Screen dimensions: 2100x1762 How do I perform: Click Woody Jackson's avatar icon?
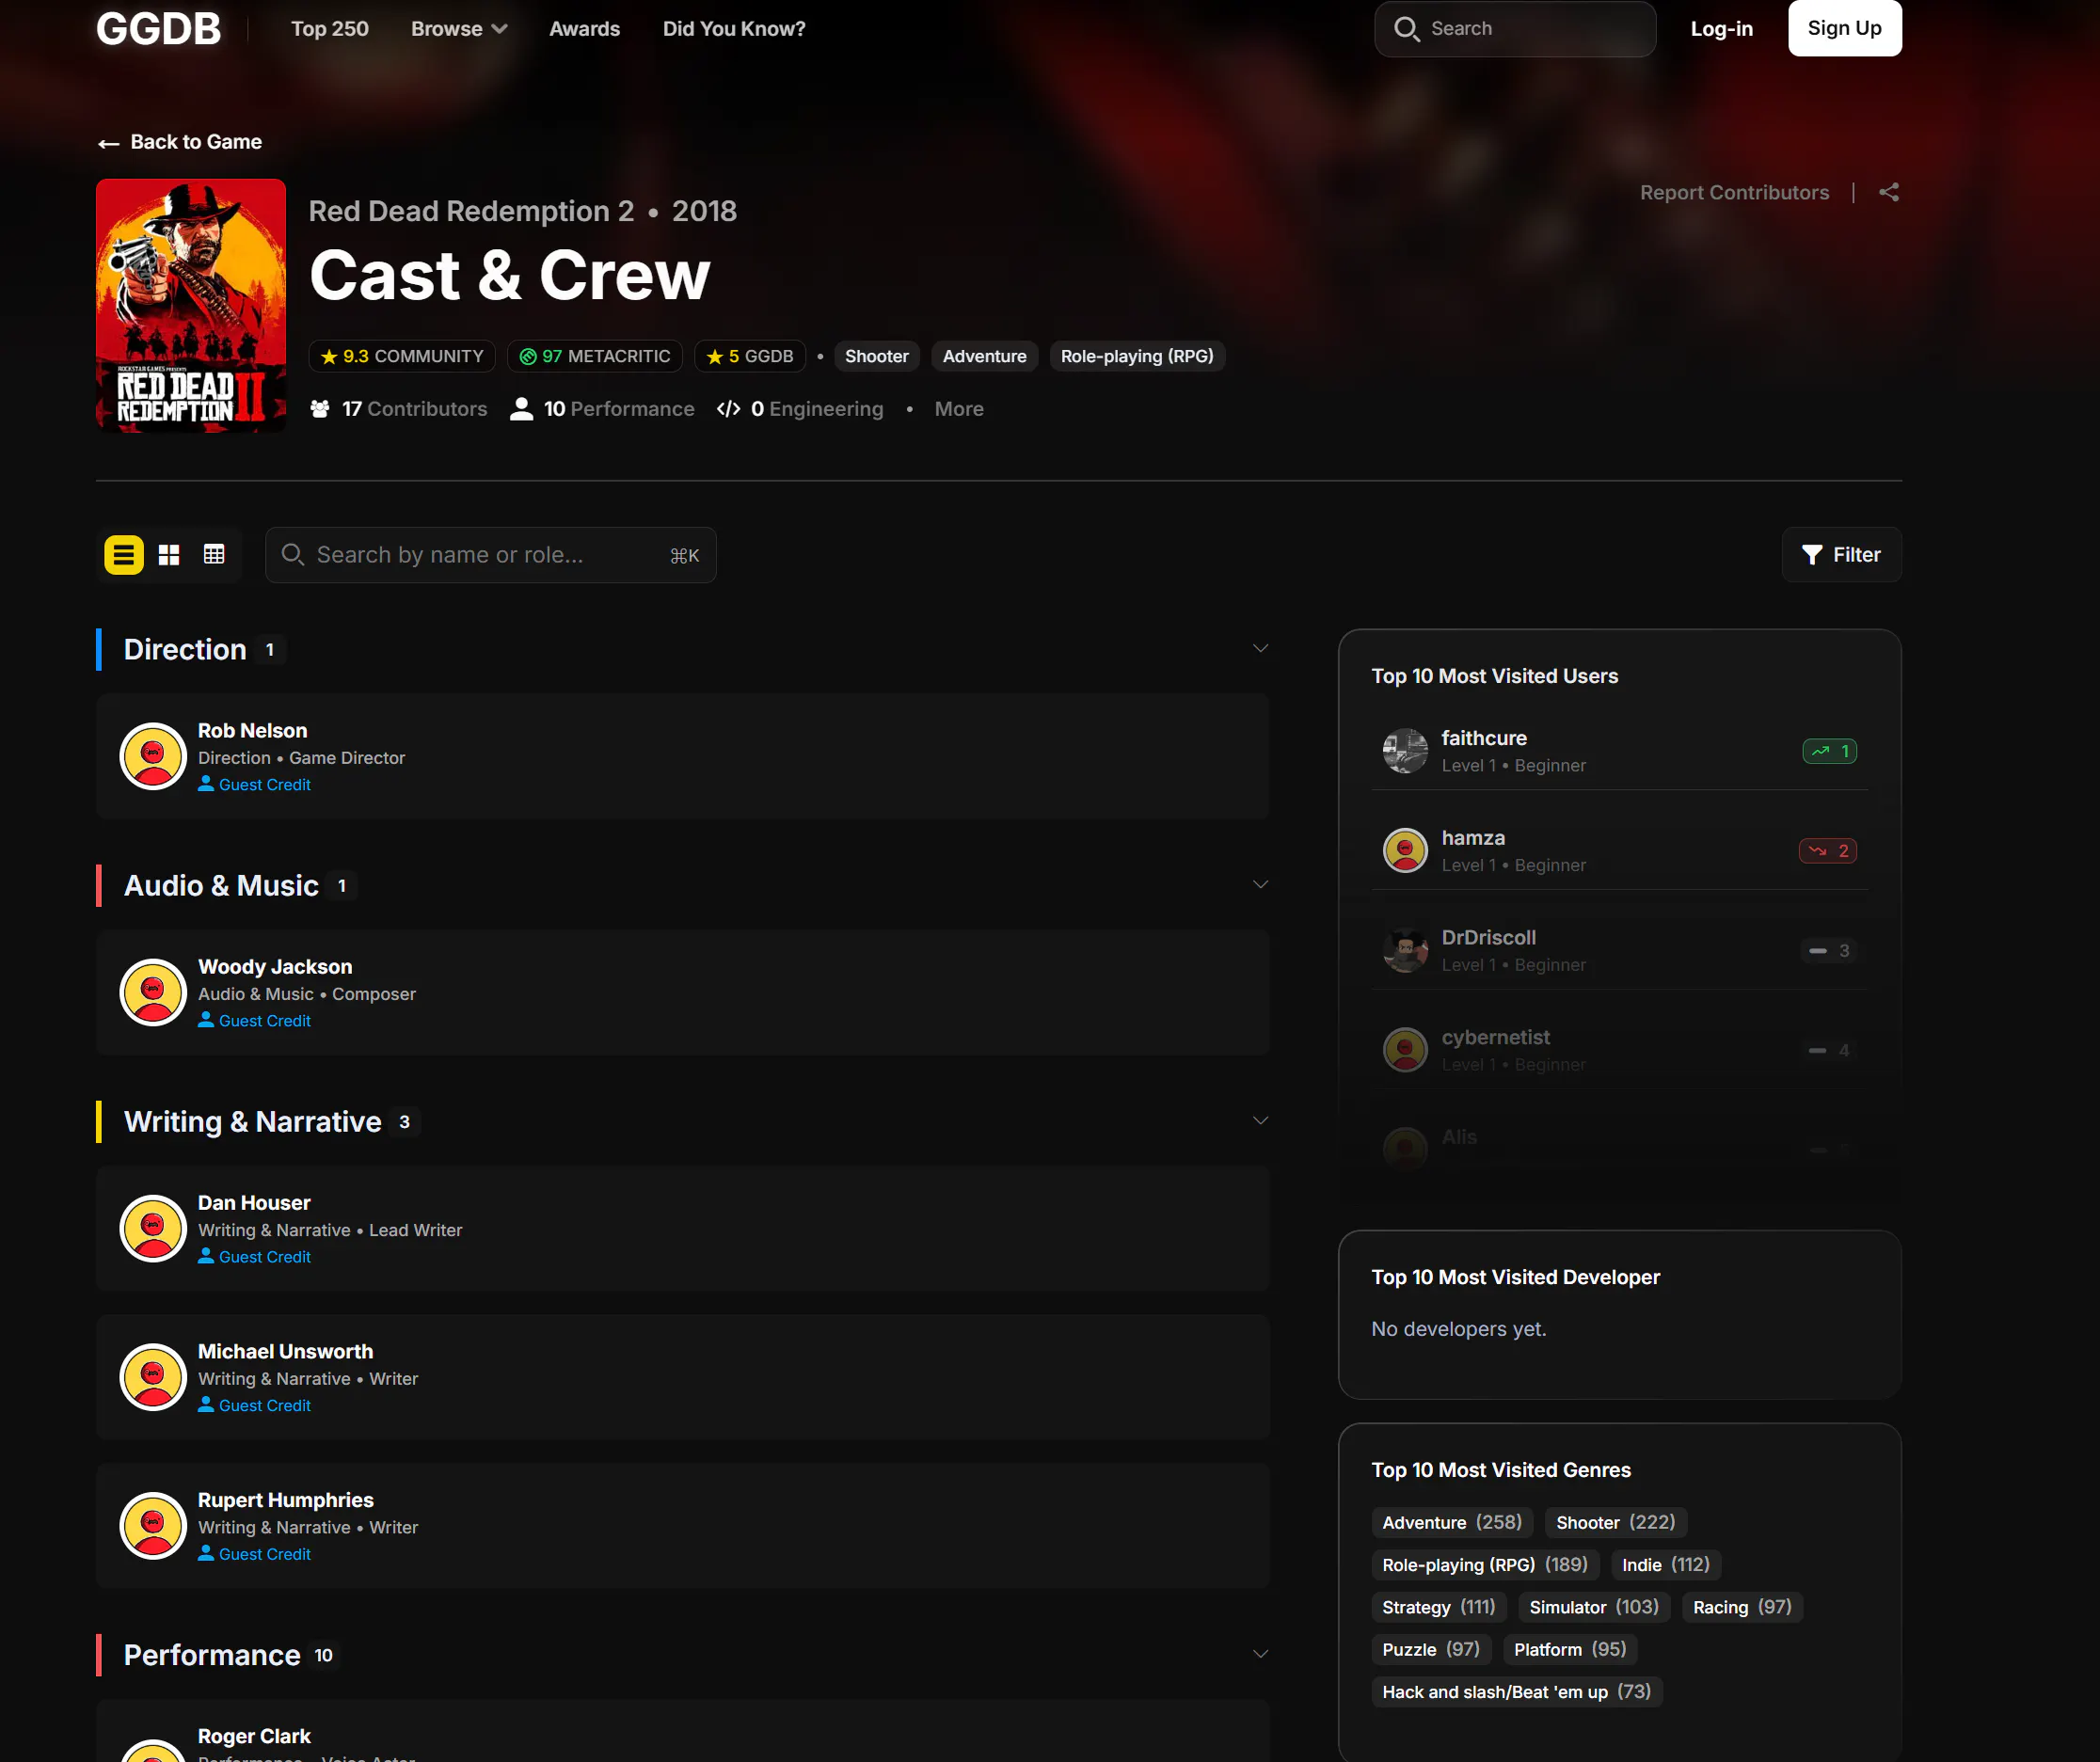[153, 993]
